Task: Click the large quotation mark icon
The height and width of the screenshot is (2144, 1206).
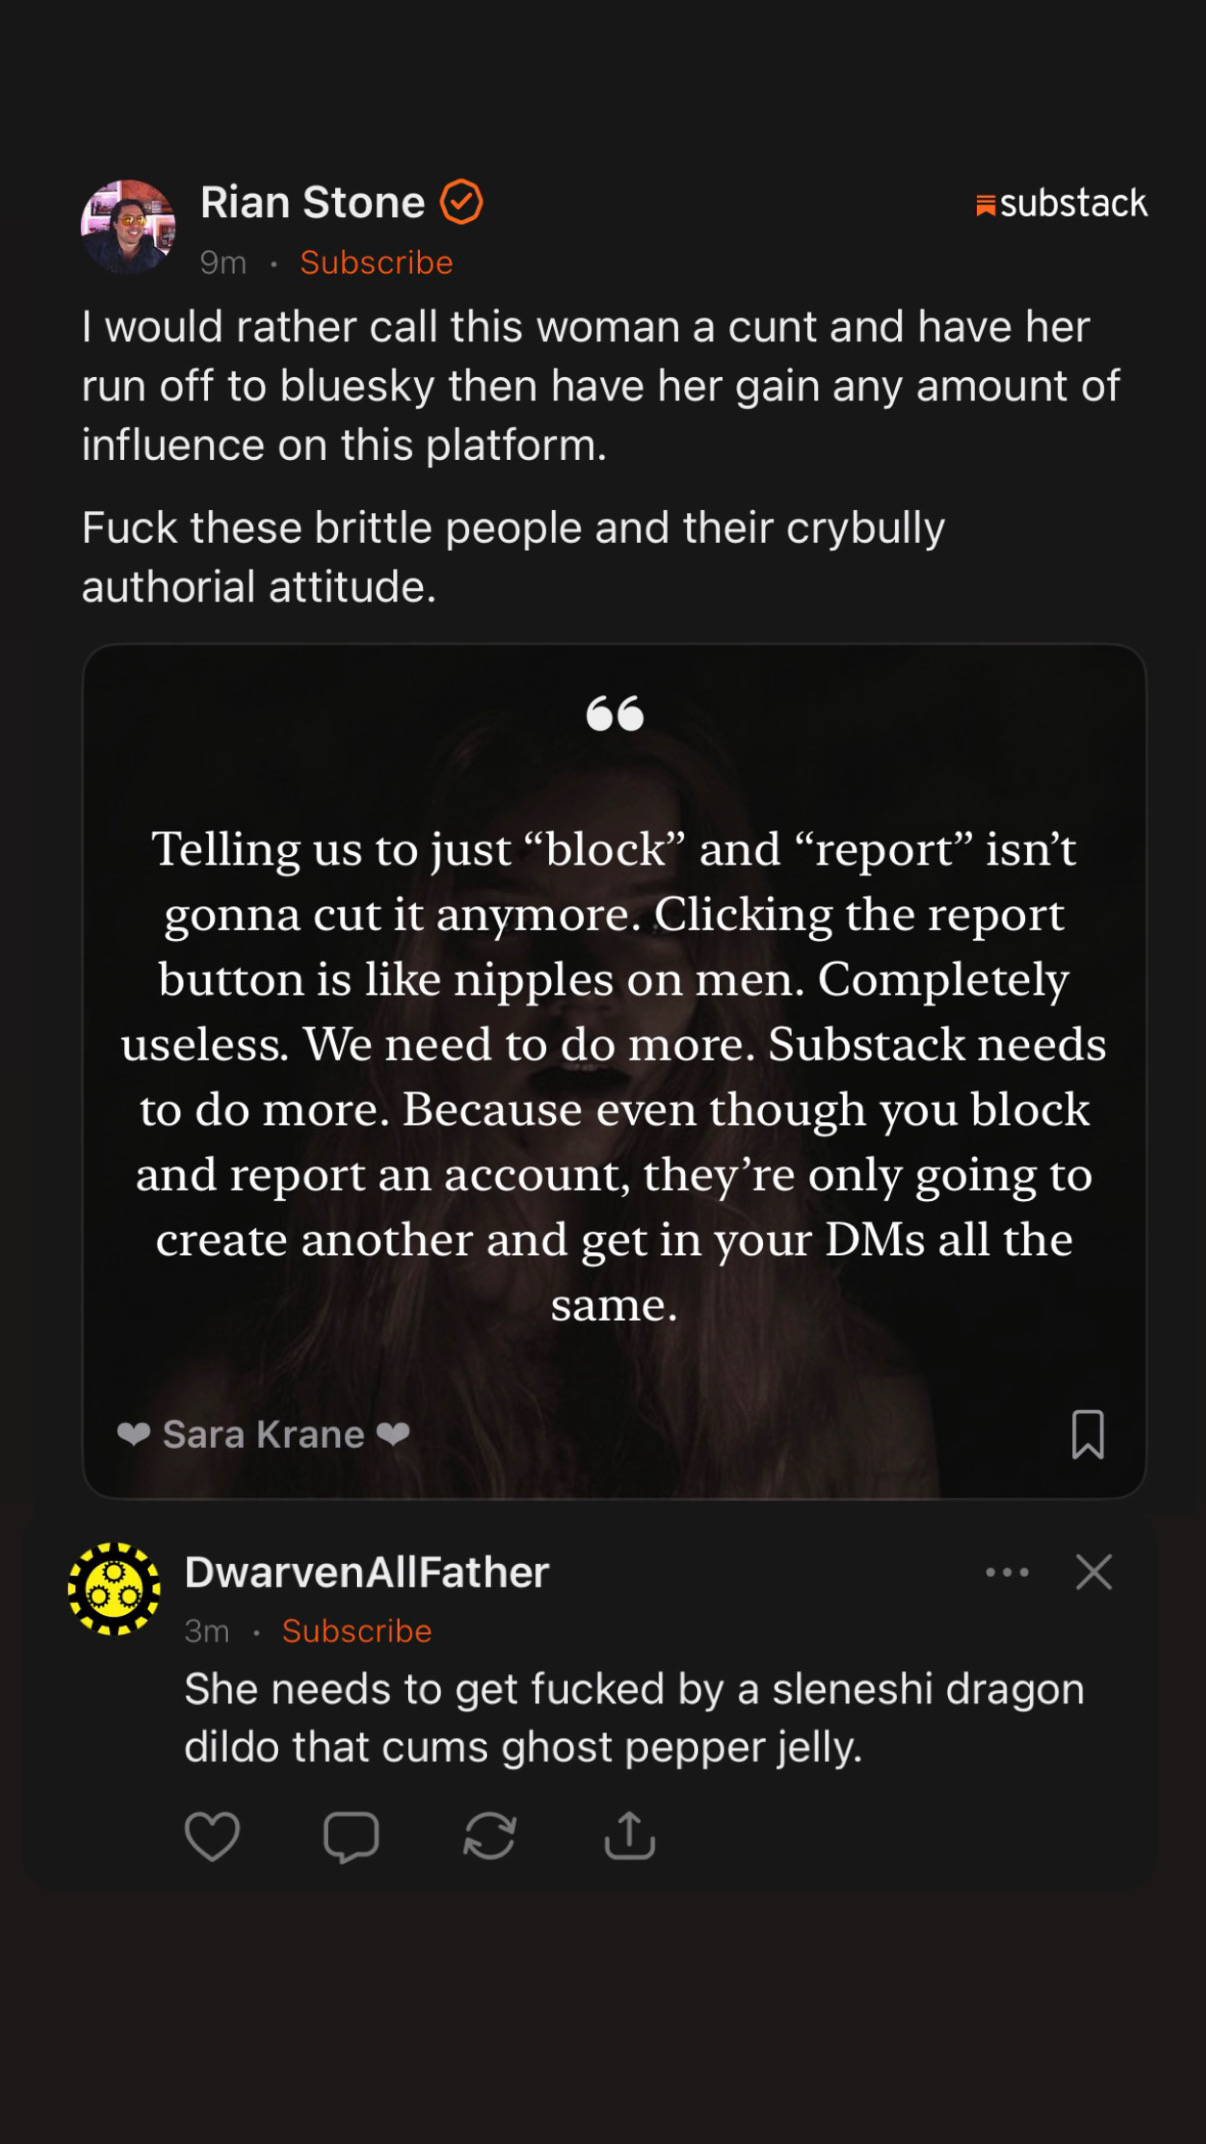Action: click(x=615, y=713)
